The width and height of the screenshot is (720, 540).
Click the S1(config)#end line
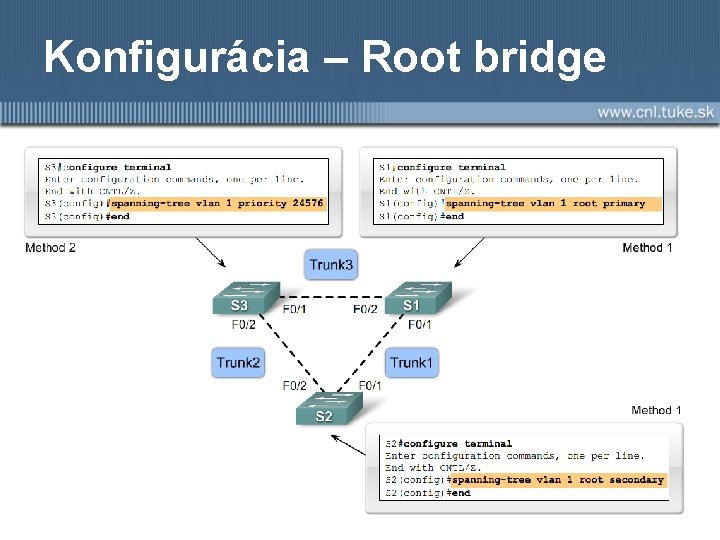point(422,216)
